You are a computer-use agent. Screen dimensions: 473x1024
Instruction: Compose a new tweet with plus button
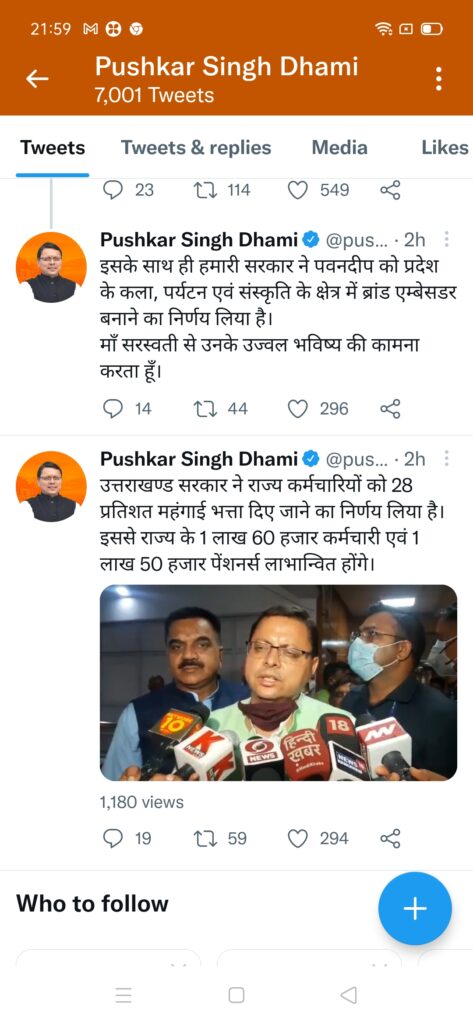coord(415,908)
